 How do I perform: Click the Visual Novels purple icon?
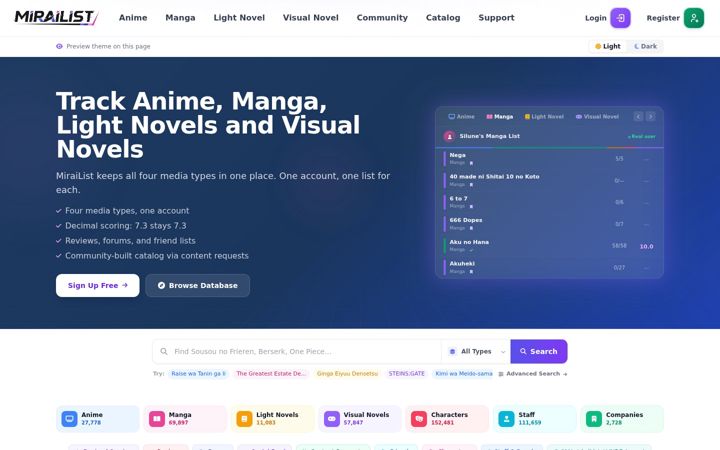coord(332,419)
